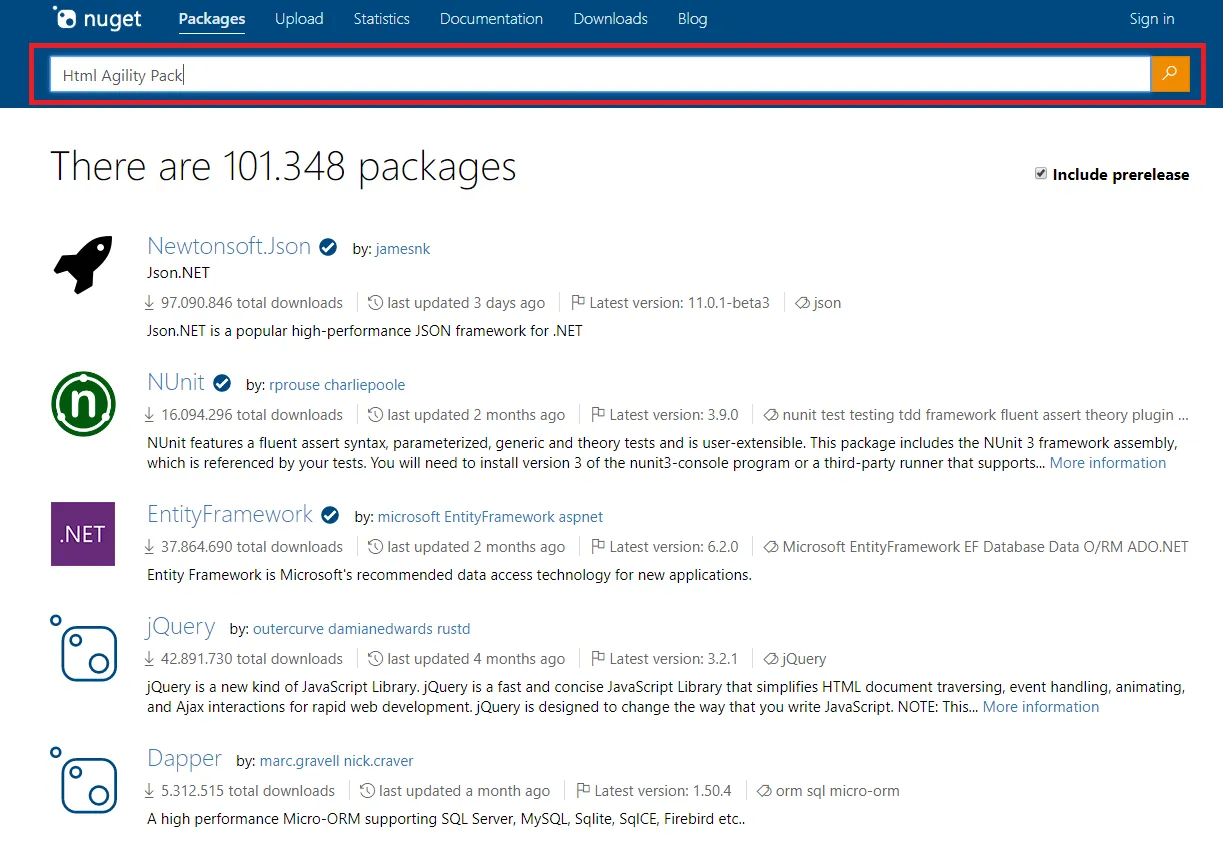Open author charliepoole profile link
Screen dimensions: 1223x846
click(364, 384)
